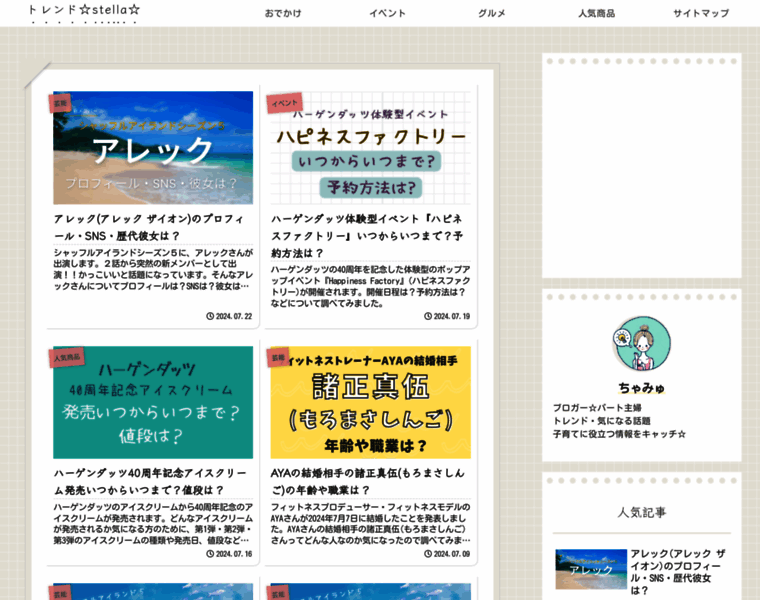Click the AYAの結婚相手の諸正真伍 article title

368,481
